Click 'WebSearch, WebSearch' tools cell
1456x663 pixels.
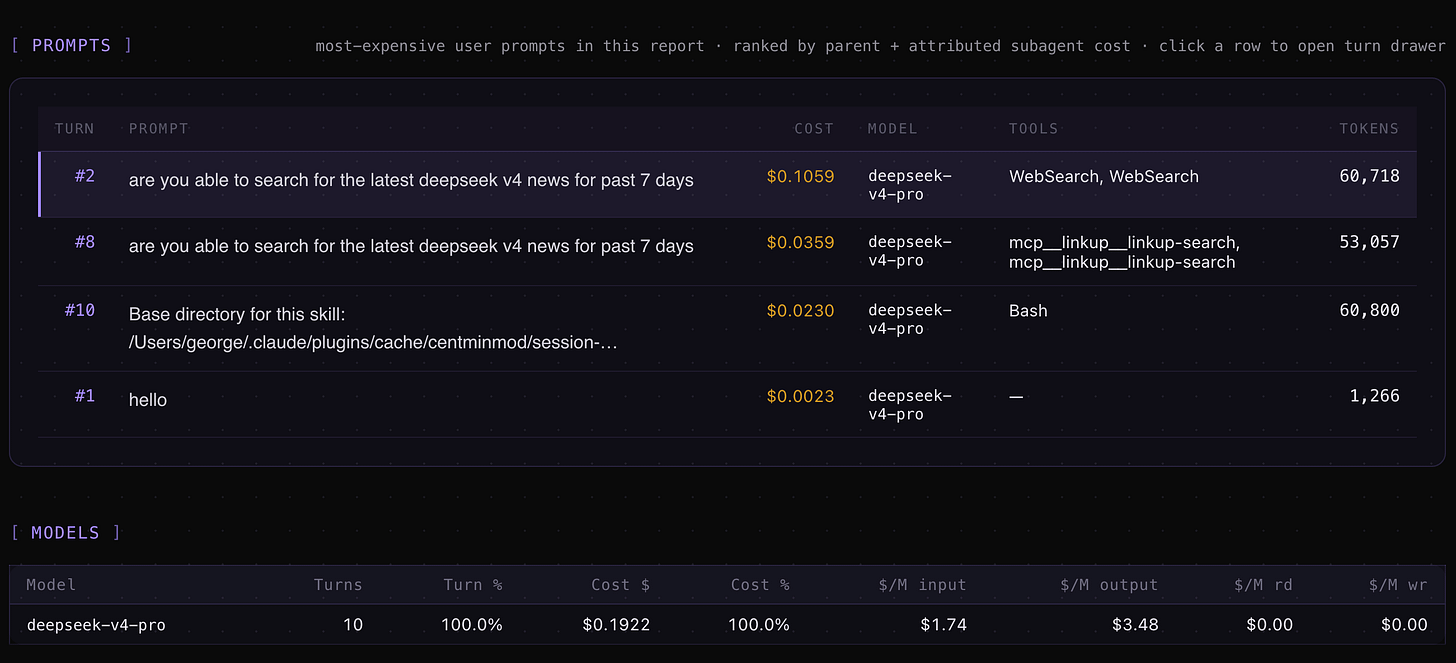(x=1104, y=176)
